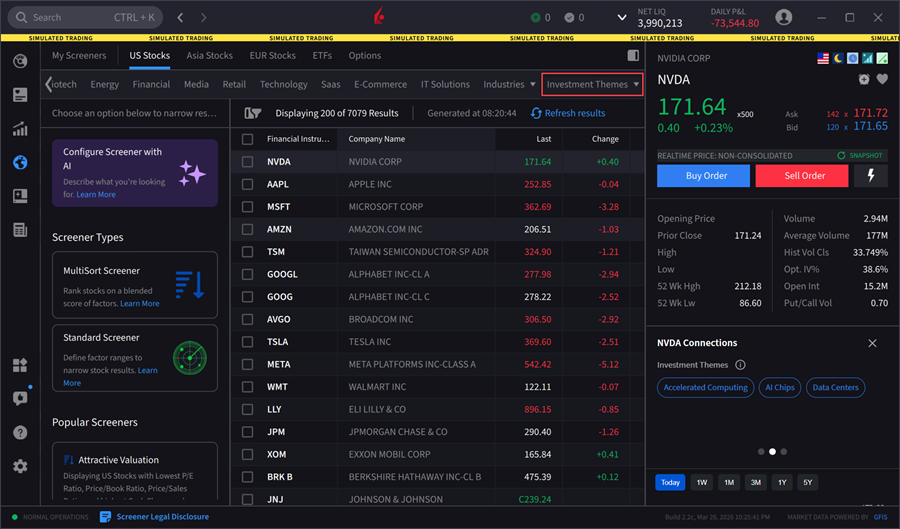
Task: Click the user account profile icon
Action: (784, 17)
